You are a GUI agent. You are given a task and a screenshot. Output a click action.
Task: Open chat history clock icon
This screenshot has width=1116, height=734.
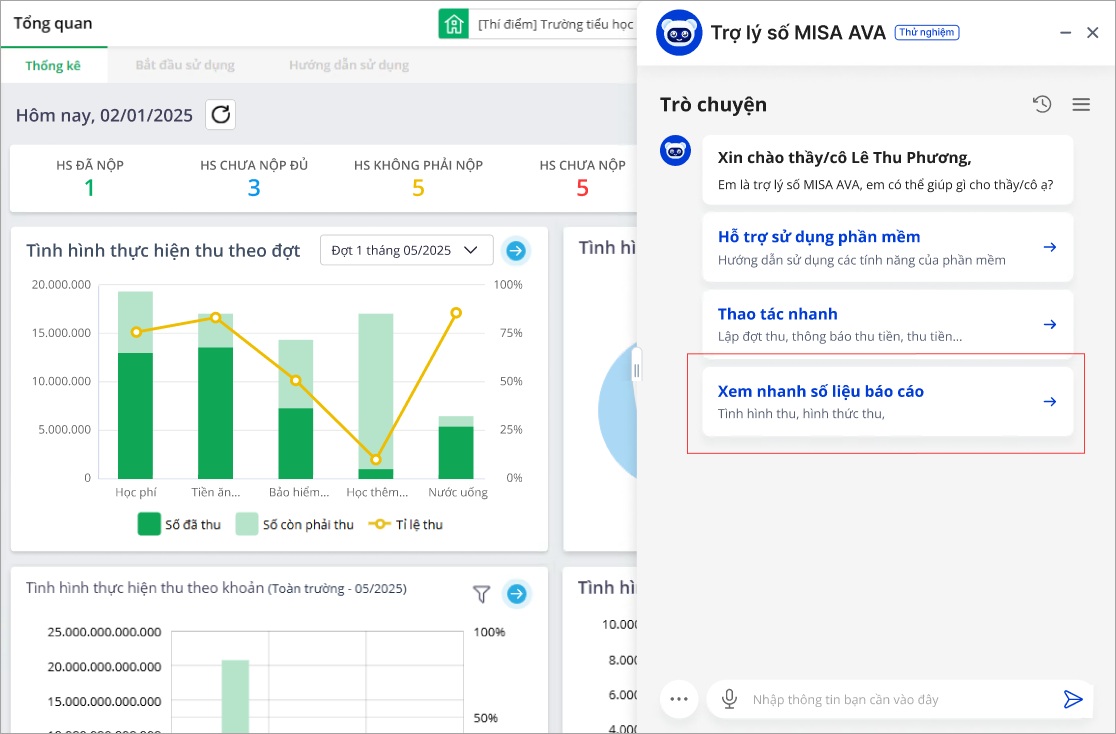pyautogui.click(x=1042, y=104)
